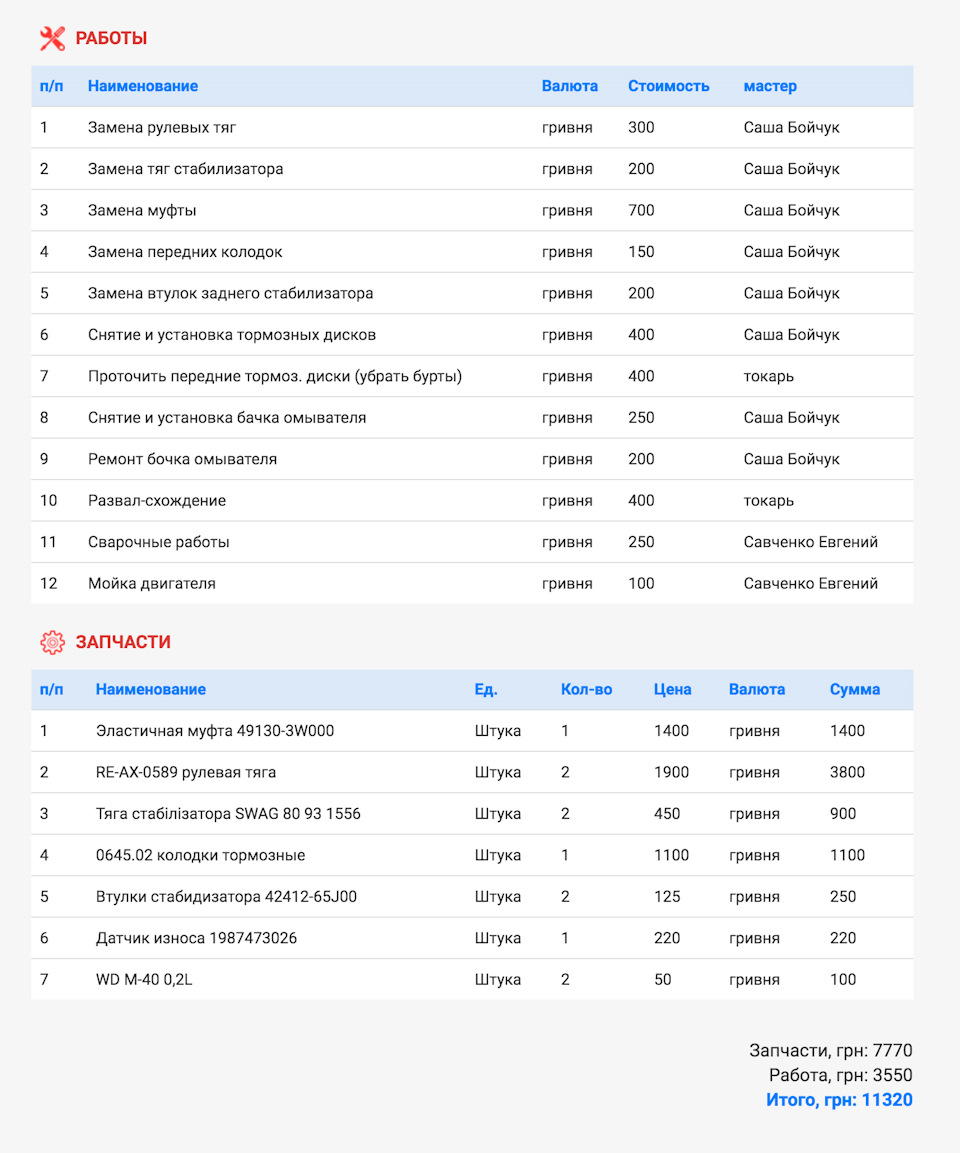Select Проточить передние тормоз. диски row
The height and width of the screenshot is (1153, 960).
[x=275, y=377]
